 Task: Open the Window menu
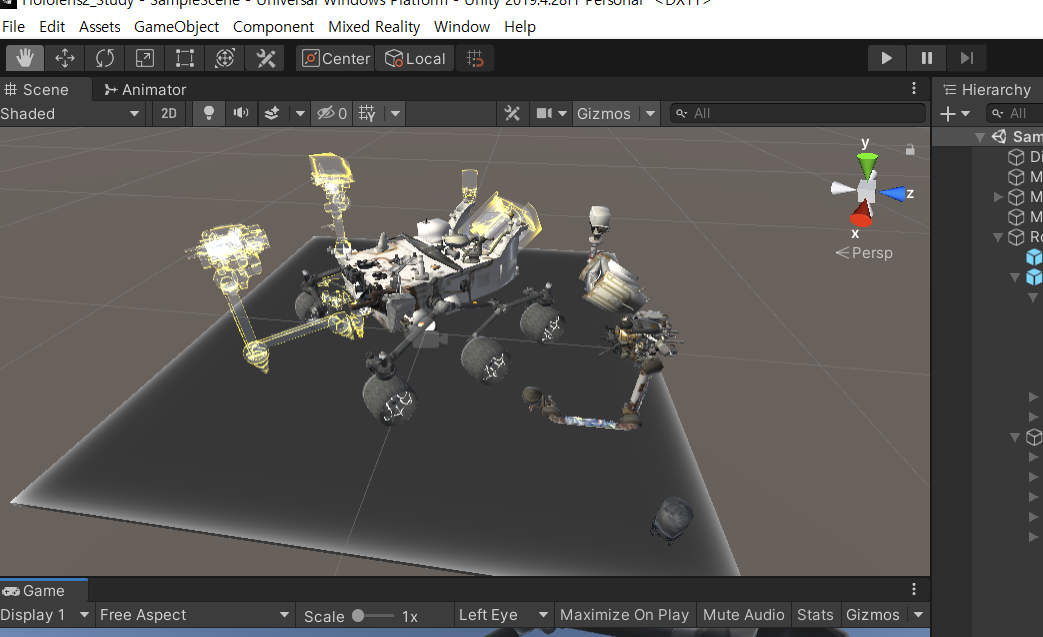click(x=462, y=27)
